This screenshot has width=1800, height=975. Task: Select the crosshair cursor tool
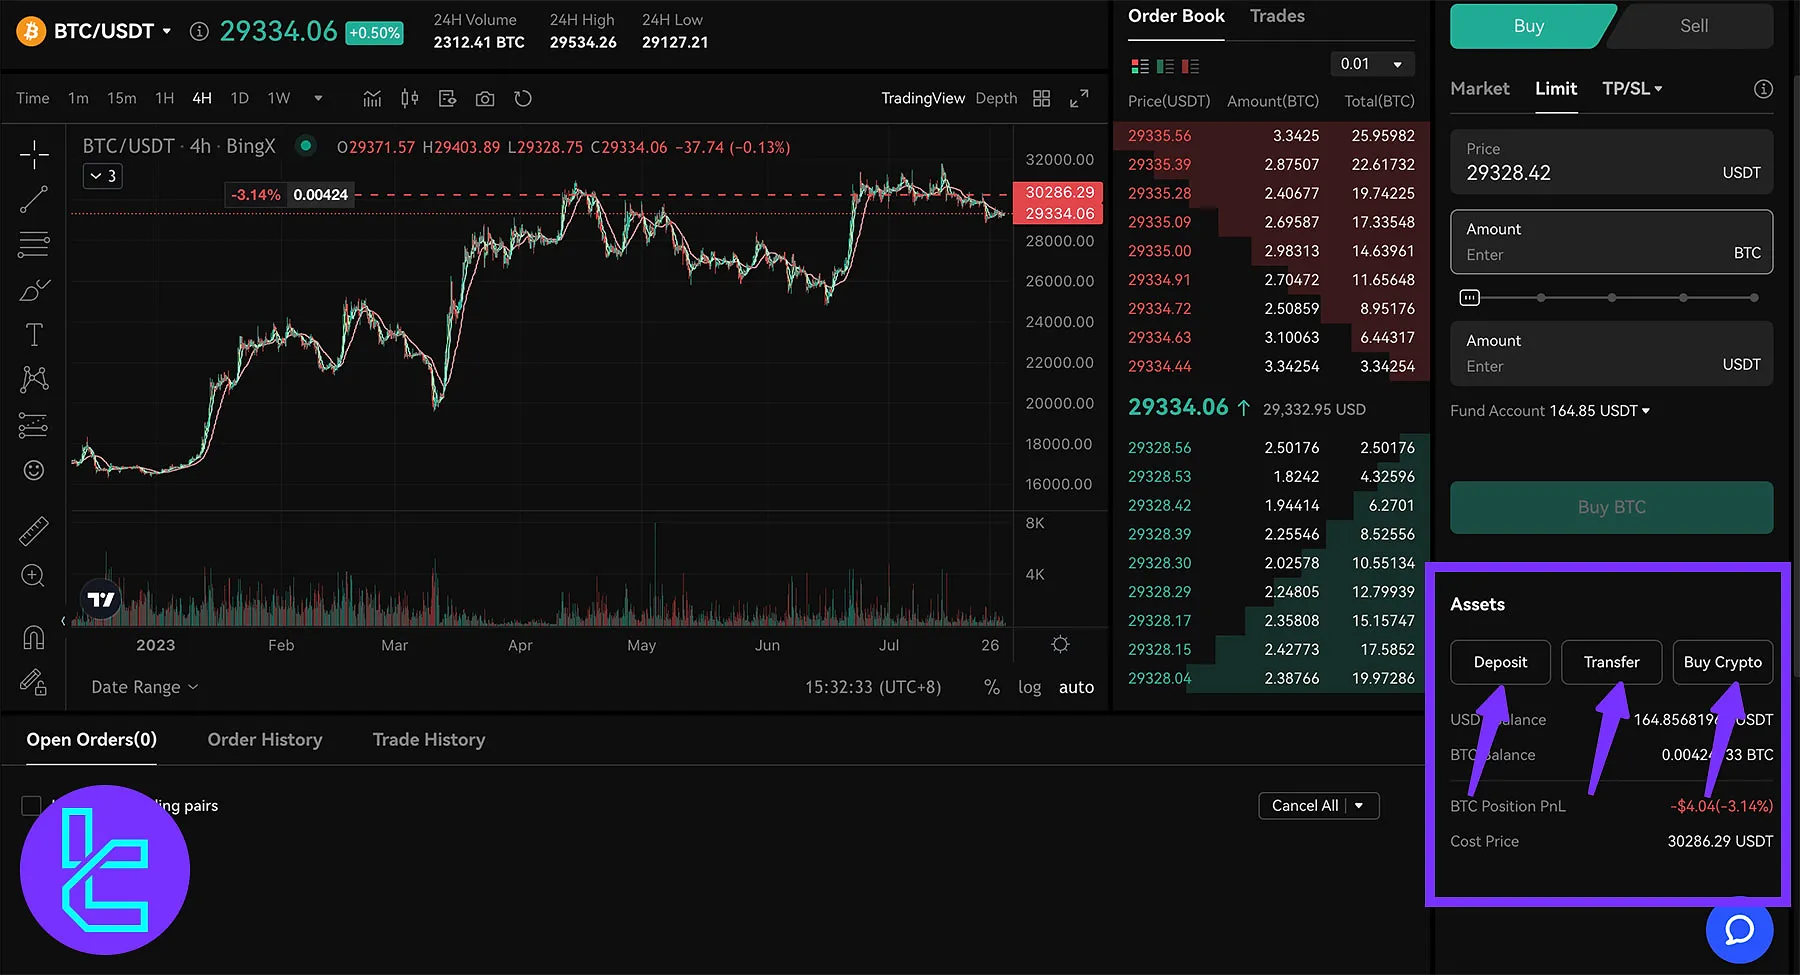(34, 155)
